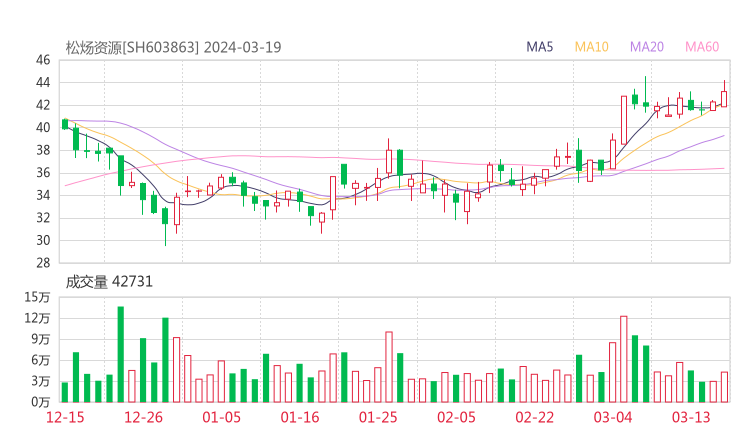Click the 30 price axis label
This screenshot has height=440, width=740.
click(43, 240)
